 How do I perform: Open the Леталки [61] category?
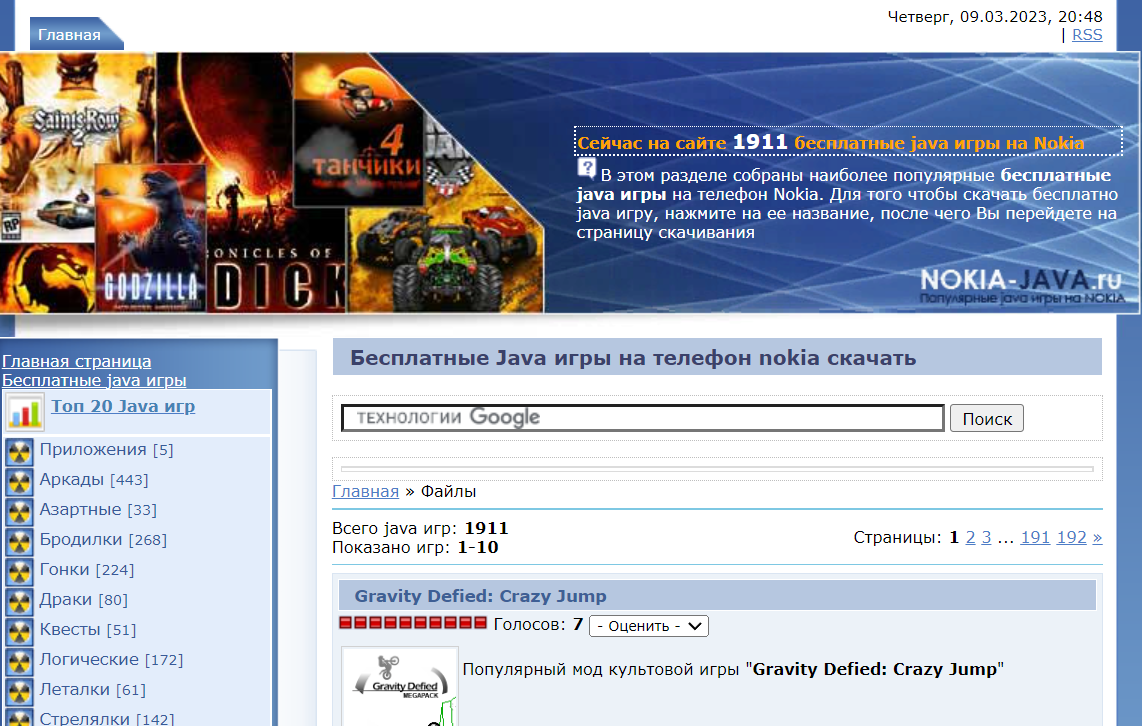pyautogui.click(x=92, y=688)
